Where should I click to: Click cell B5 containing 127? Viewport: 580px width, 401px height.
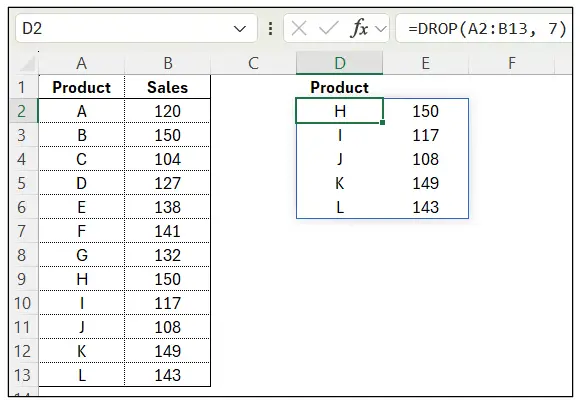[168, 183]
